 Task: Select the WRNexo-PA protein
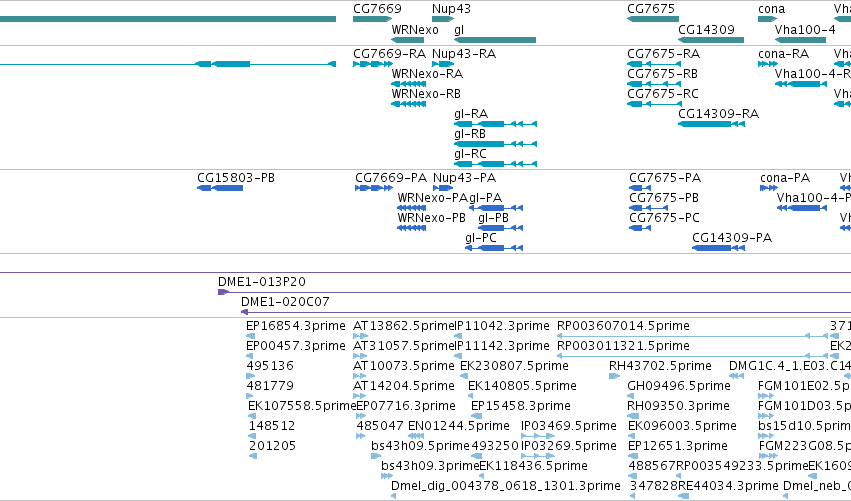coord(433,198)
